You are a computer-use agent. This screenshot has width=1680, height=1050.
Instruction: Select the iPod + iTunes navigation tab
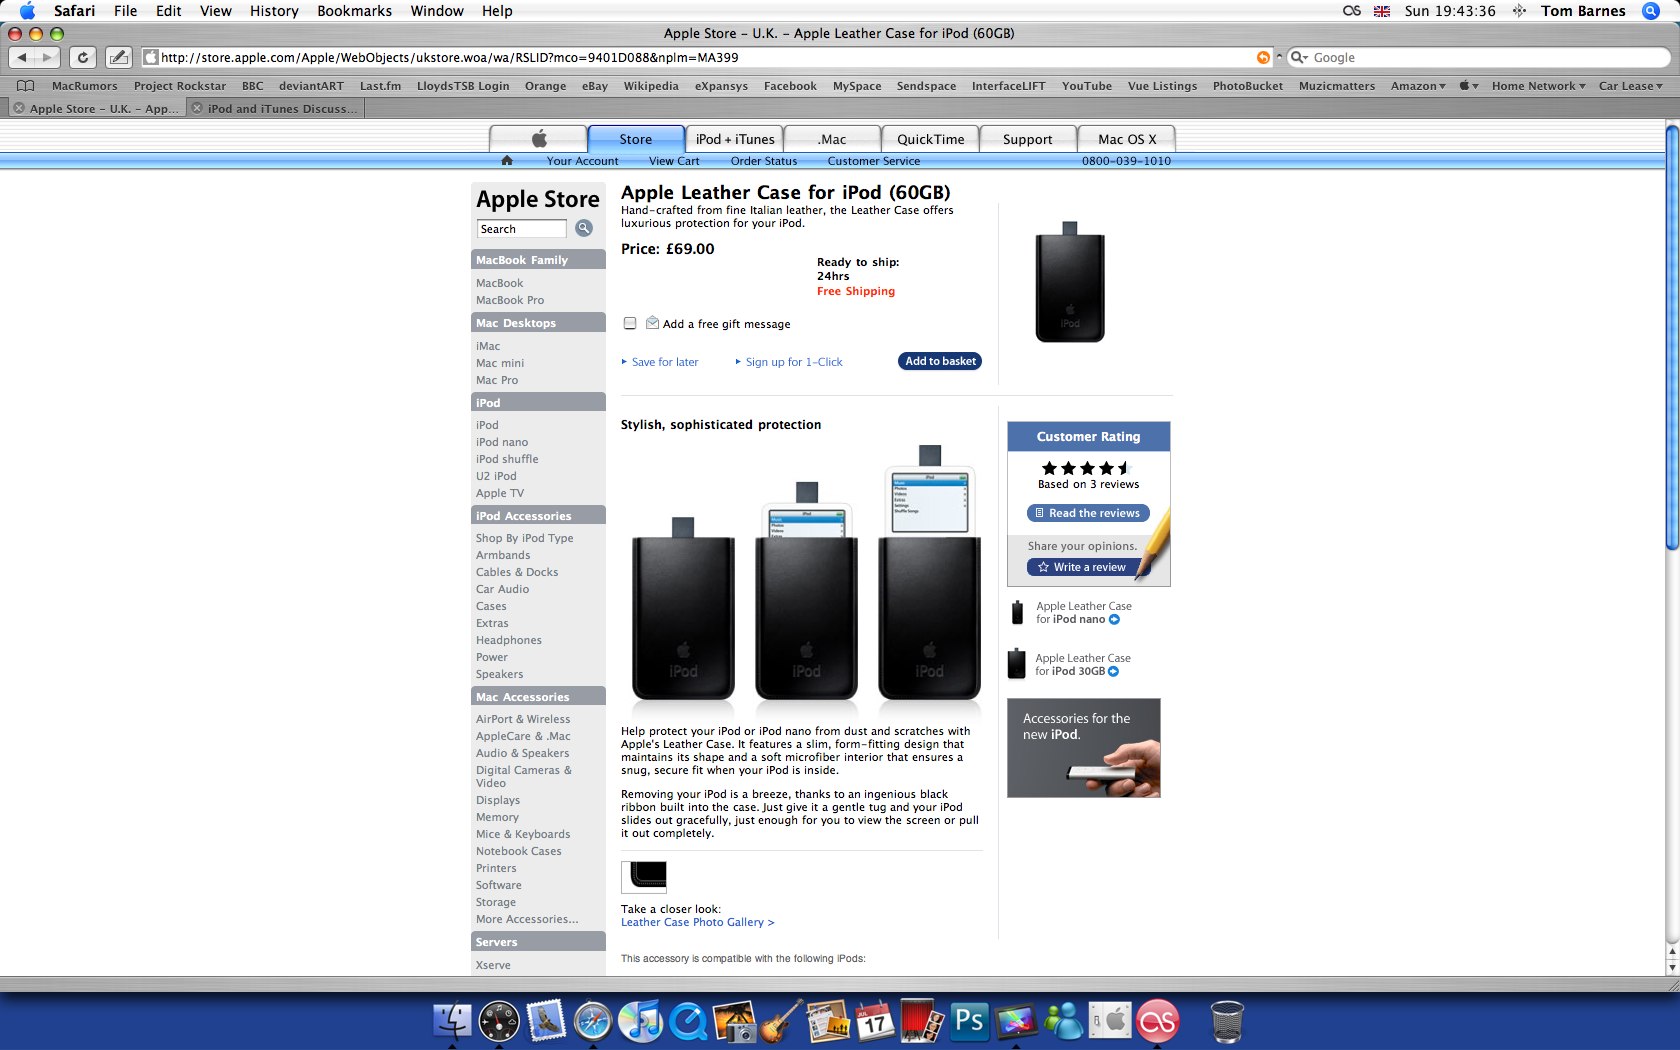(x=735, y=139)
